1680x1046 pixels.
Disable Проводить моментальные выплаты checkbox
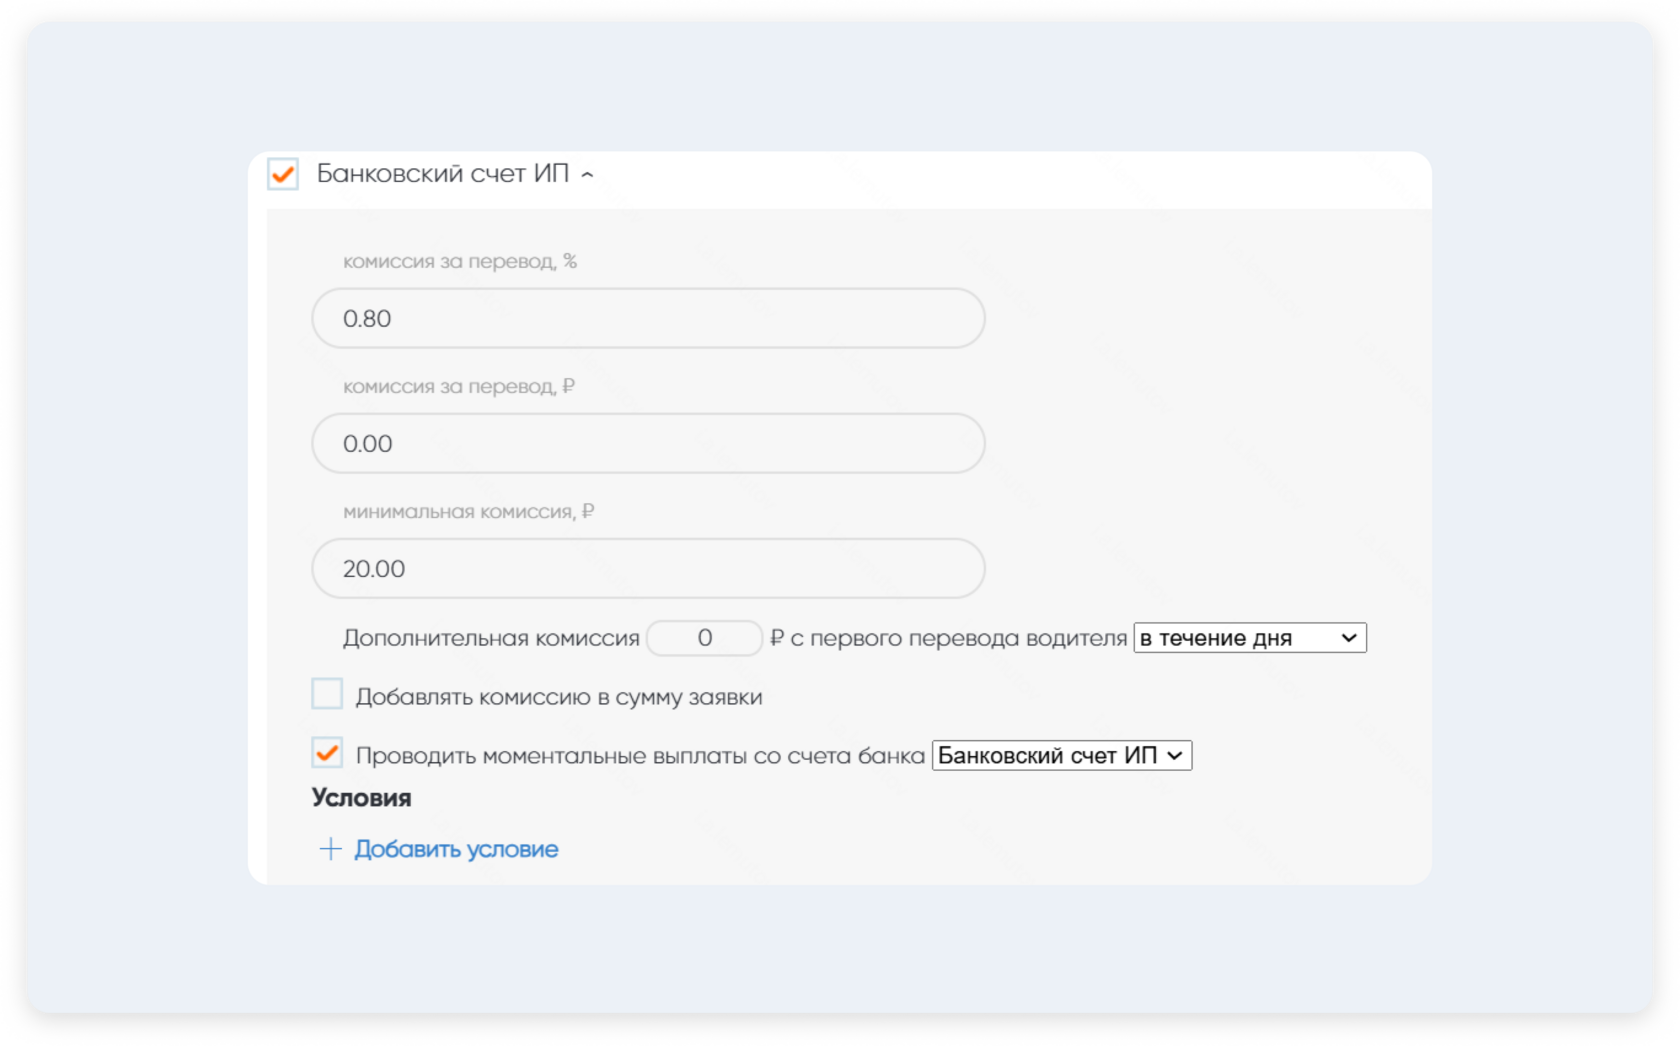(x=327, y=753)
